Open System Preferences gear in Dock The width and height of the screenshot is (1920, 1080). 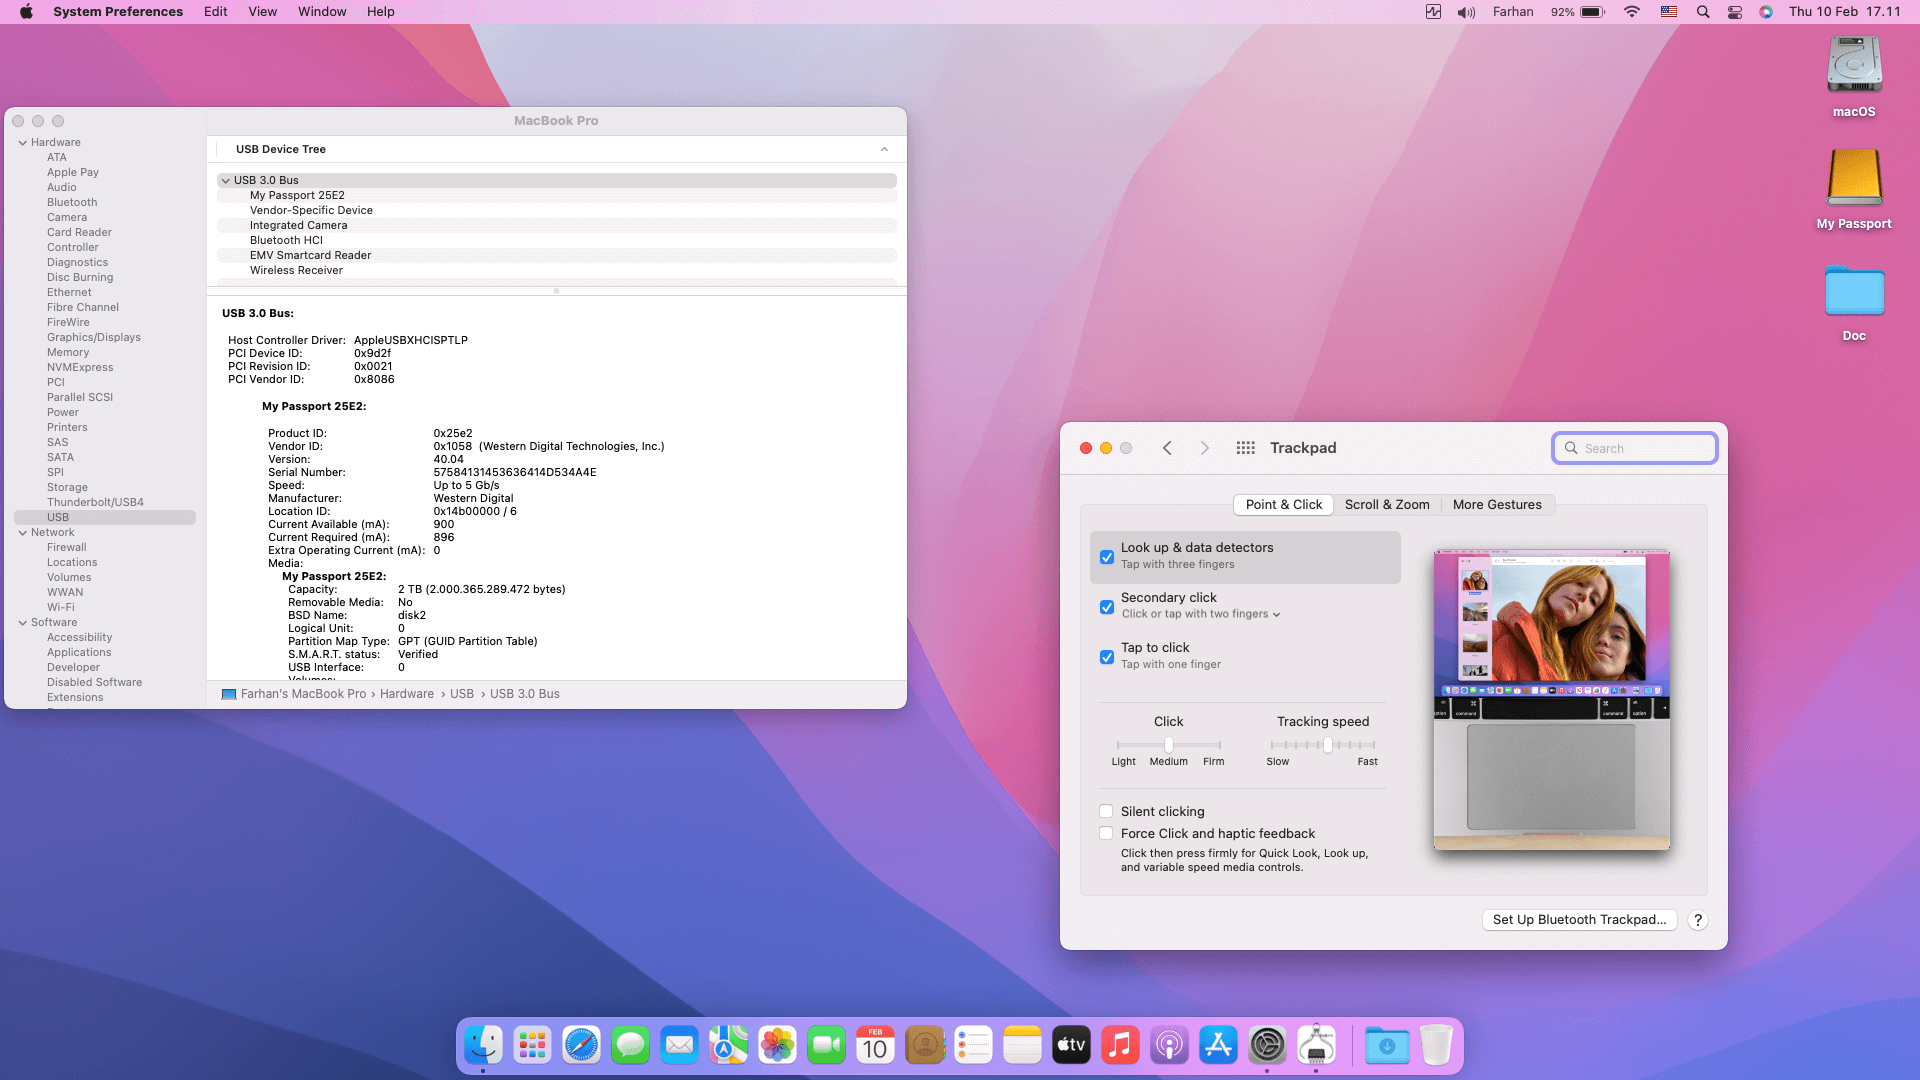[1267, 1045]
